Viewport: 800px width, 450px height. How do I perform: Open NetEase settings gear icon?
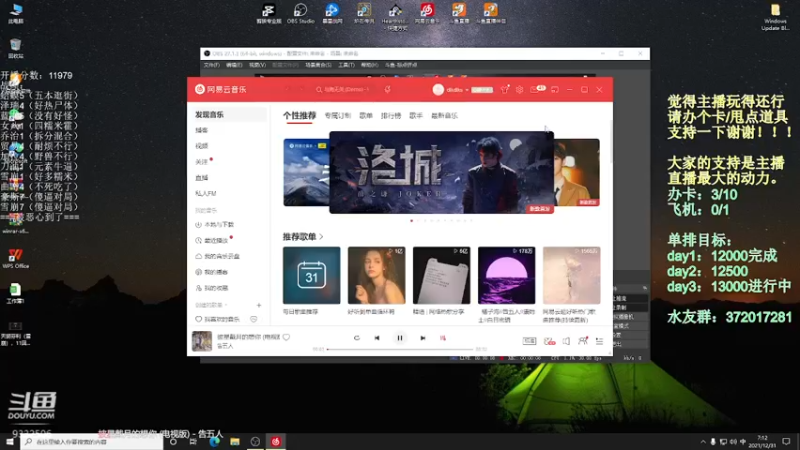click(x=519, y=89)
